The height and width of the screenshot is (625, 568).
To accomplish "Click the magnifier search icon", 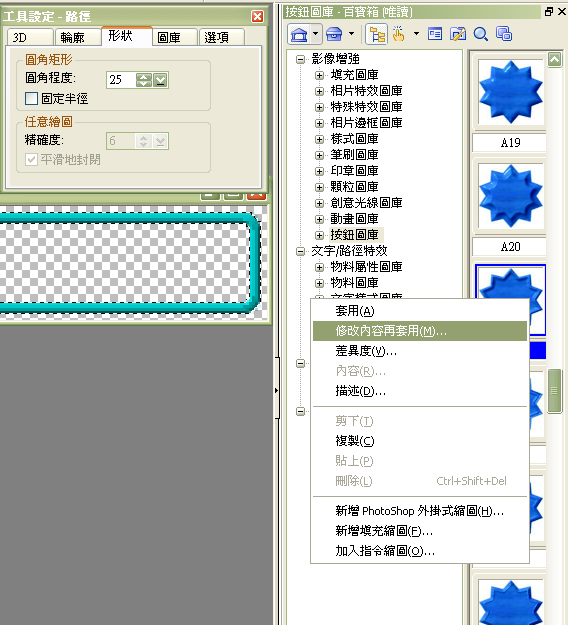I will (x=481, y=34).
